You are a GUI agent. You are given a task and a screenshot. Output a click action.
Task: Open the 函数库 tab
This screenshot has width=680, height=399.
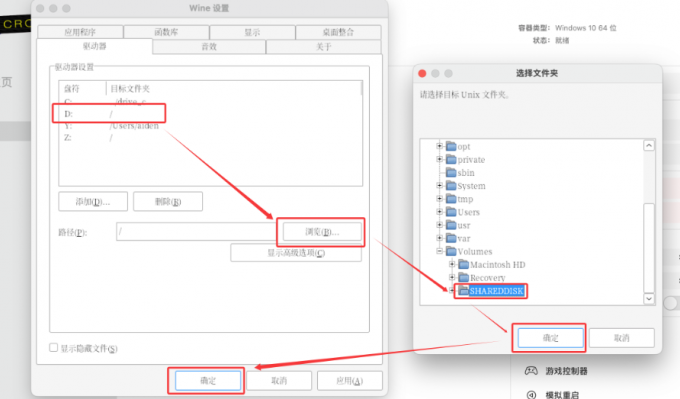click(x=166, y=32)
